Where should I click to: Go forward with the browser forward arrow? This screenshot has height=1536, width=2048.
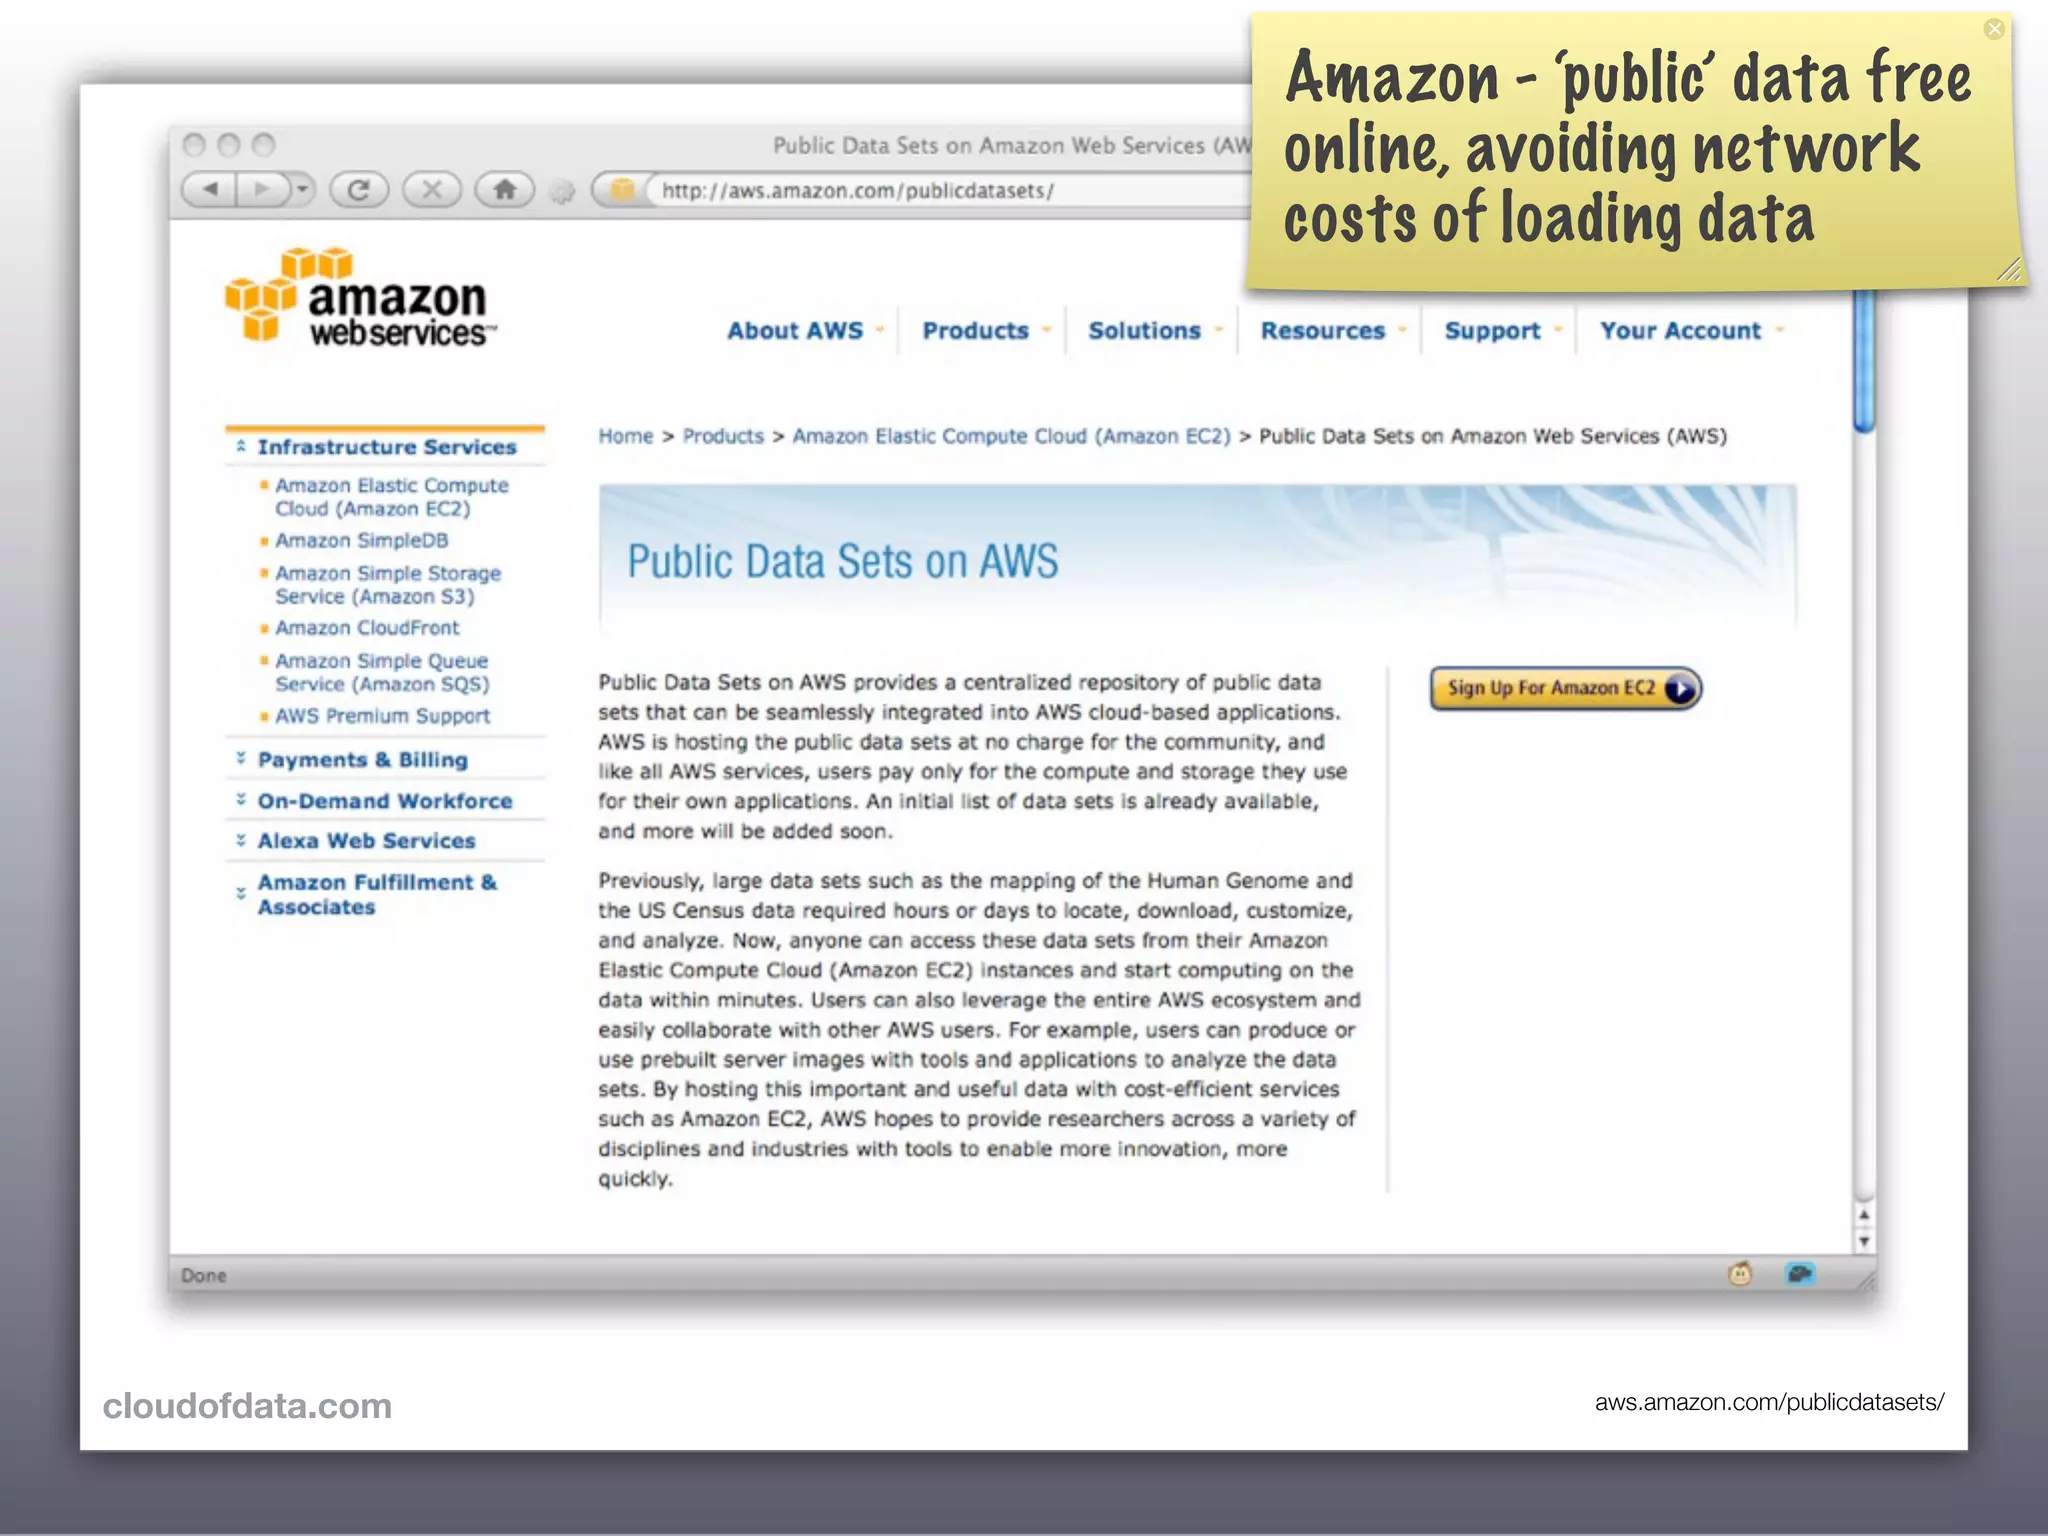[262, 189]
